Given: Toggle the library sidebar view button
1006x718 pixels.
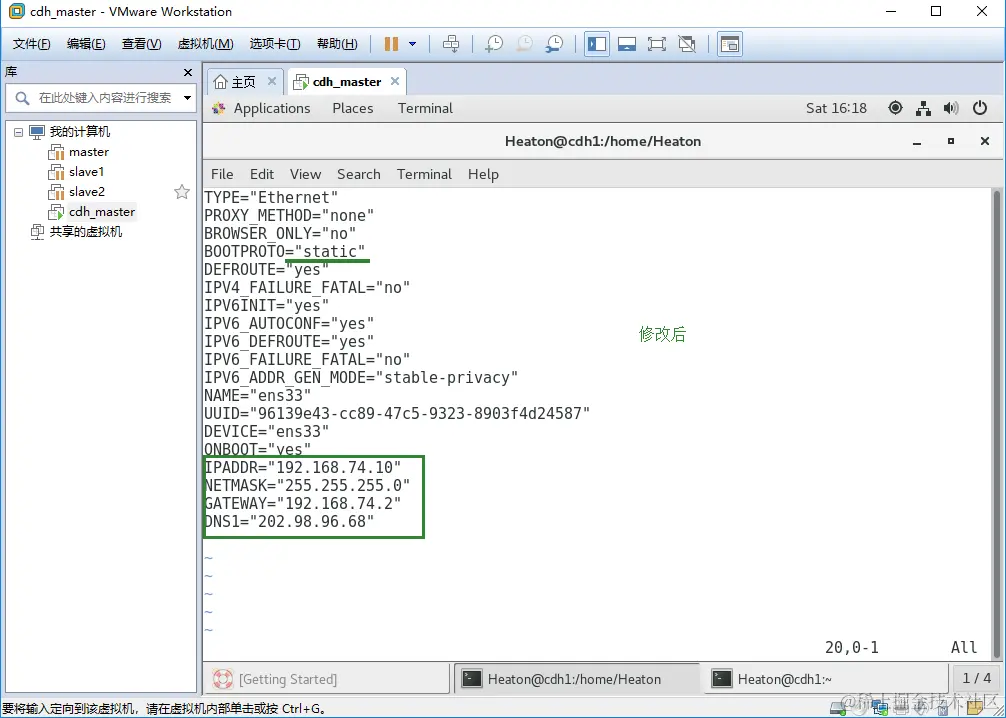Looking at the screenshot, I should [x=597, y=44].
